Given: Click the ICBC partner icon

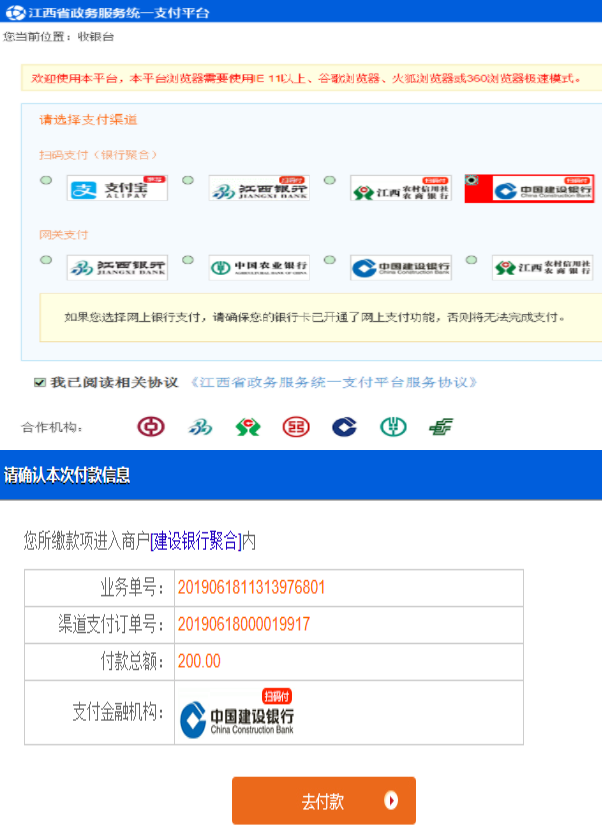Looking at the screenshot, I should (x=296, y=427).
